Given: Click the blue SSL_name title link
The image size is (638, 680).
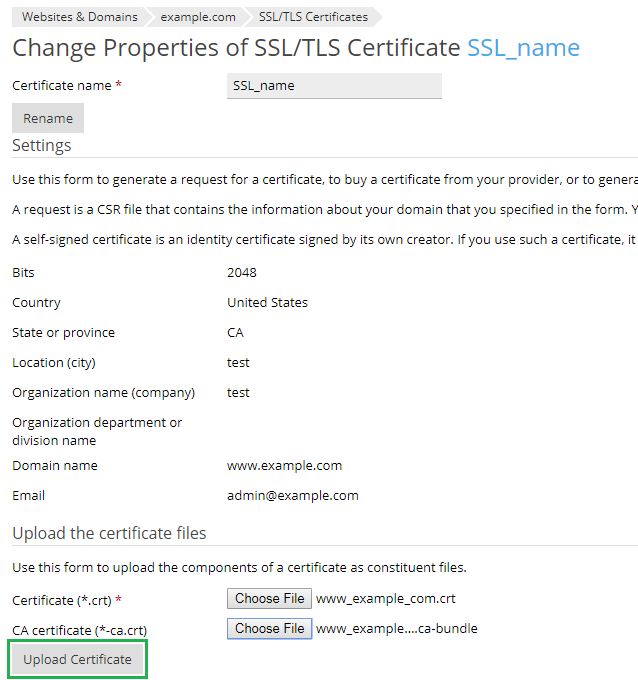Looking at the screenshot, I should click(x=523, y=48).
